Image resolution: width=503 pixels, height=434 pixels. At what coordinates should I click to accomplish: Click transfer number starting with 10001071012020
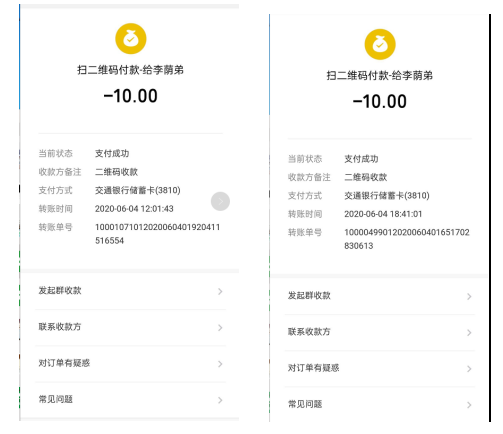pos(157,234)
